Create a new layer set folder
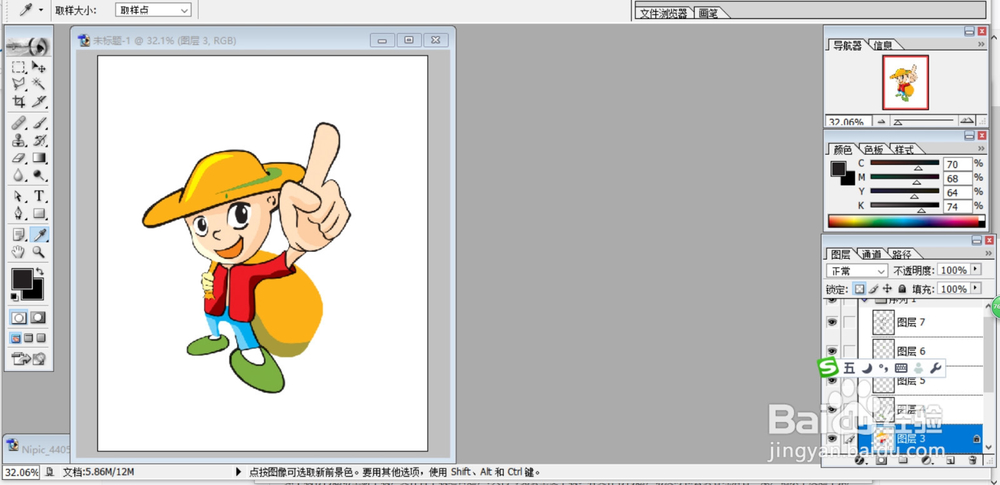Viewport: 1000px width, 485px height. point(903,459)
